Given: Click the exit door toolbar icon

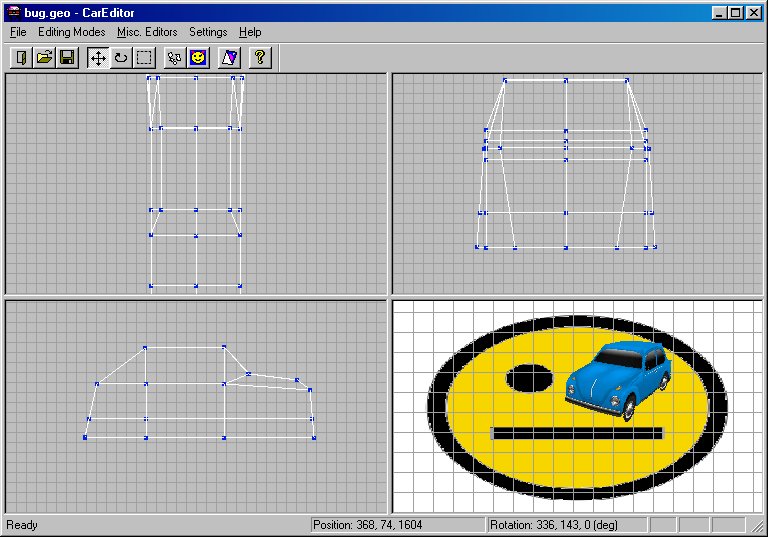Looking at the screenshot, I should (21, 58).
